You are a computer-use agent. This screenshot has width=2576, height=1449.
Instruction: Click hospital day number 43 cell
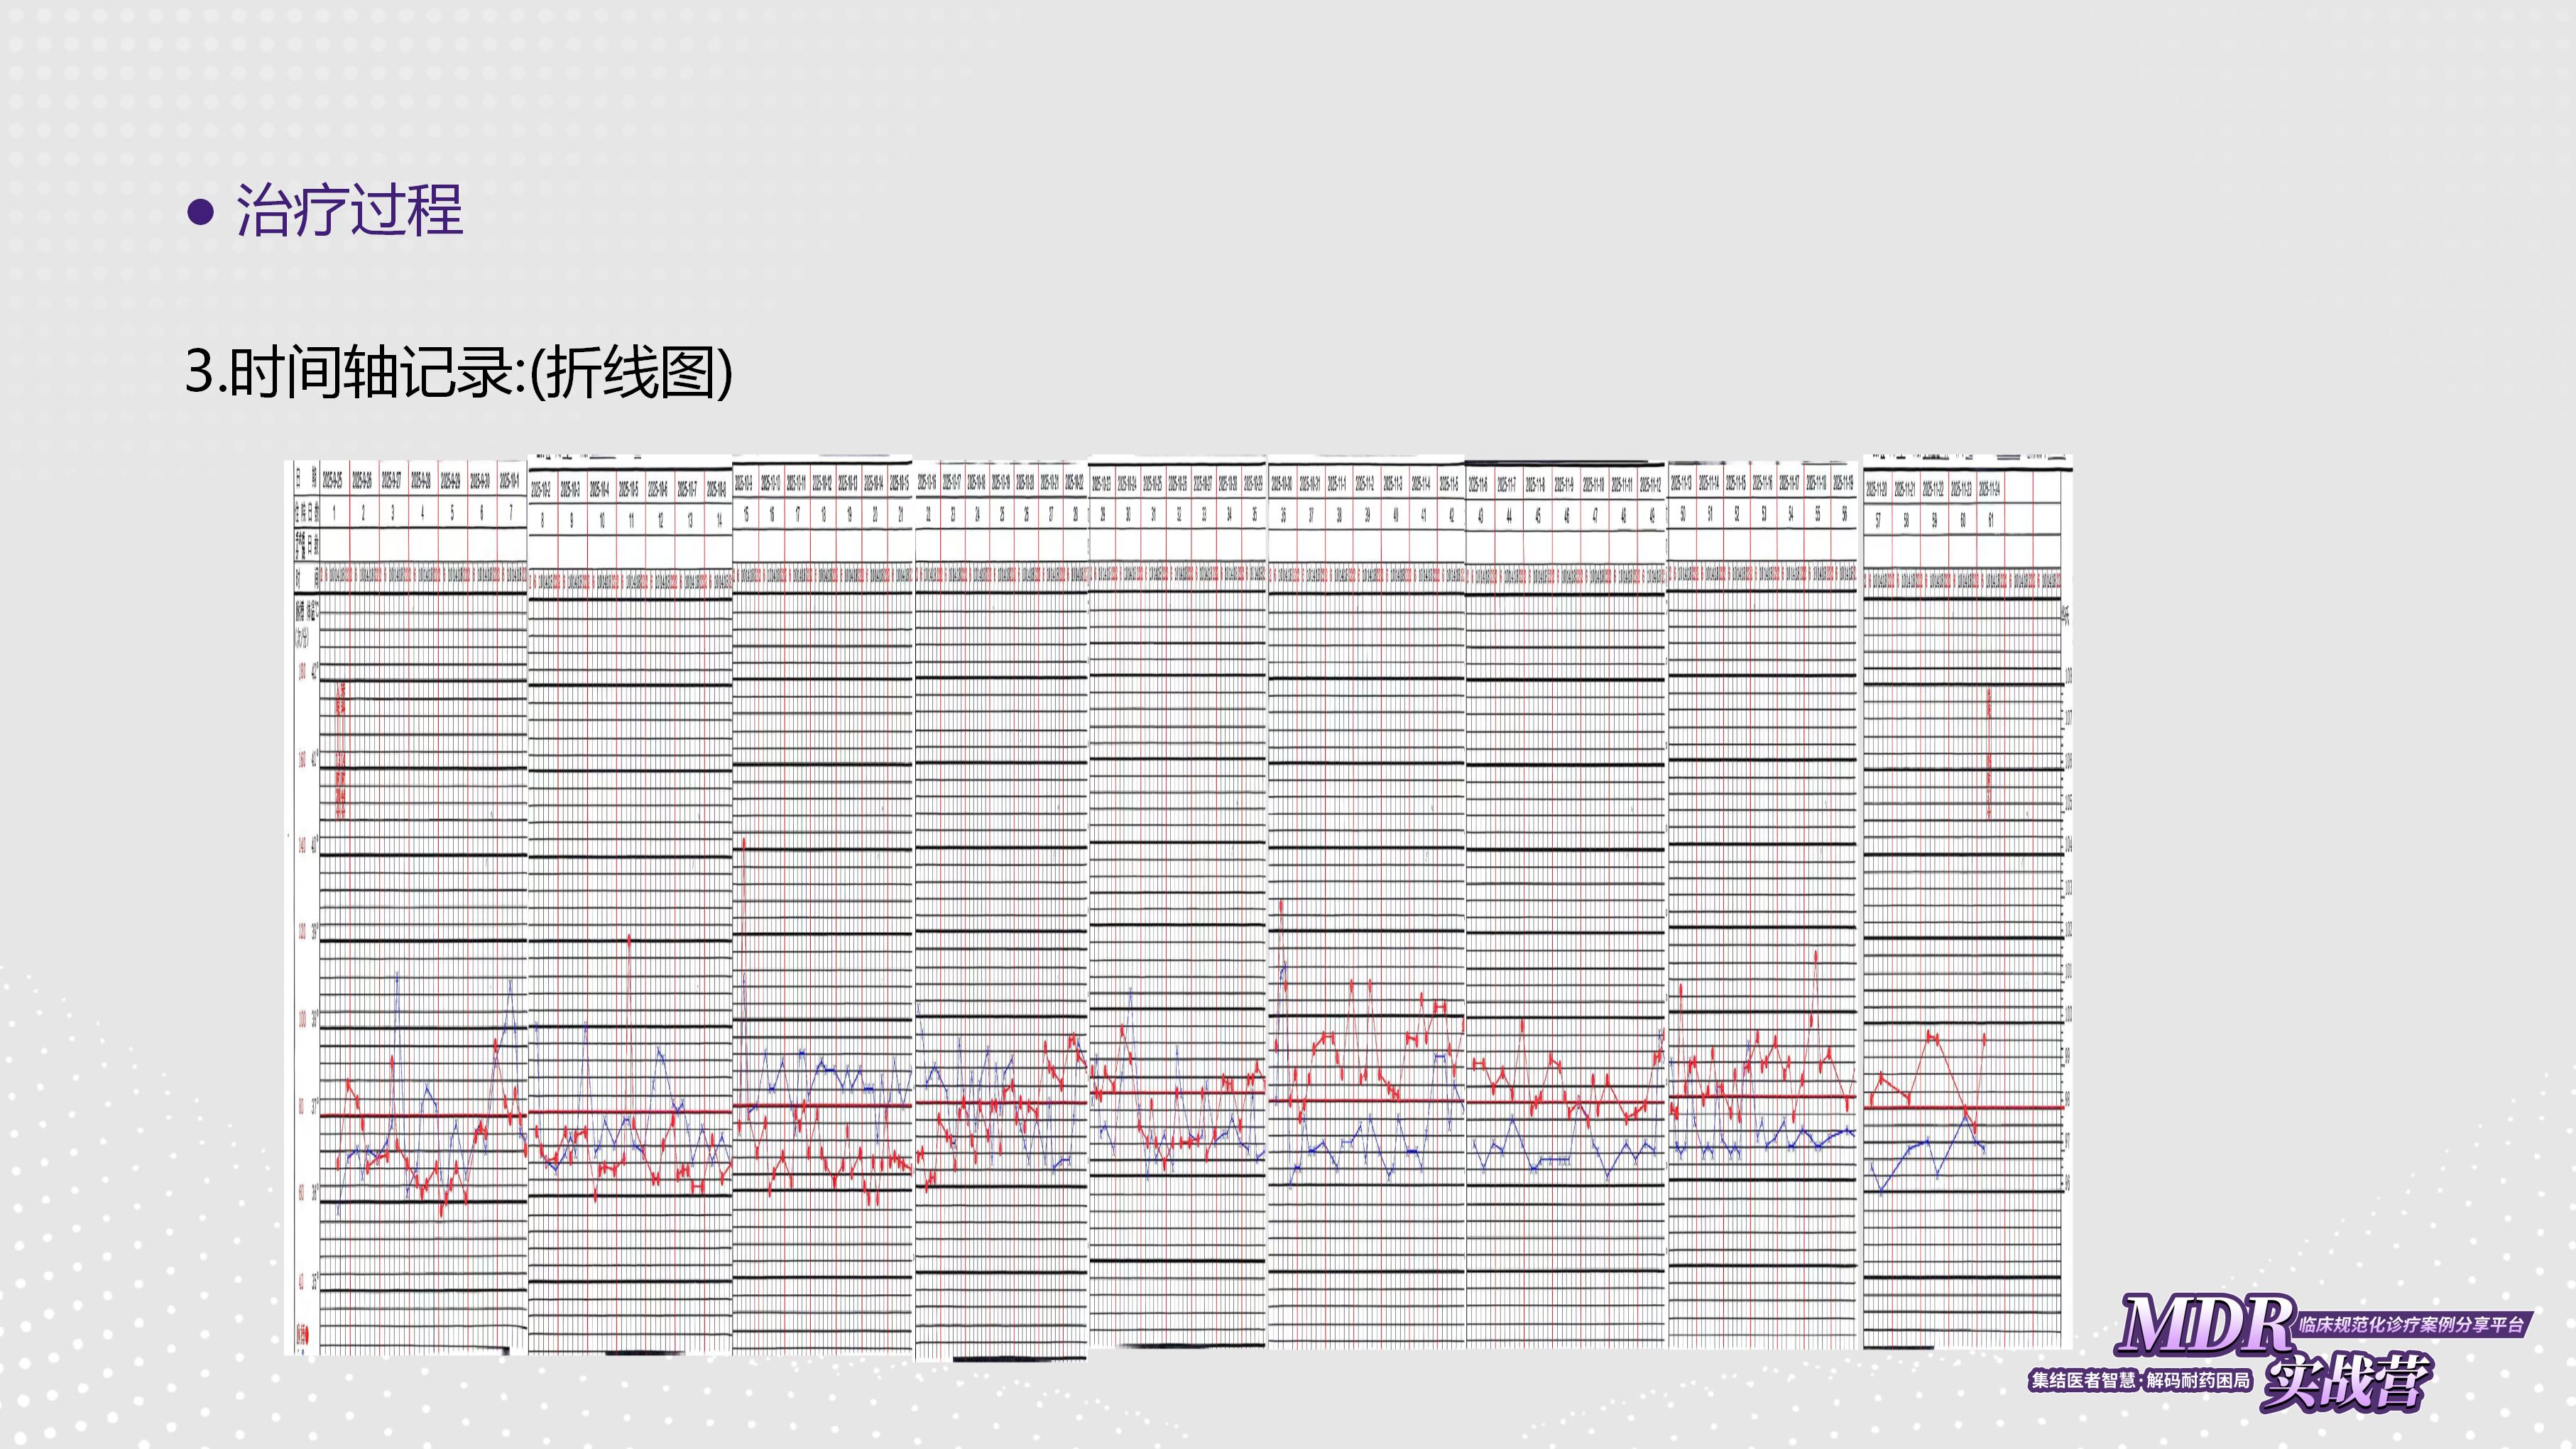1480,517
